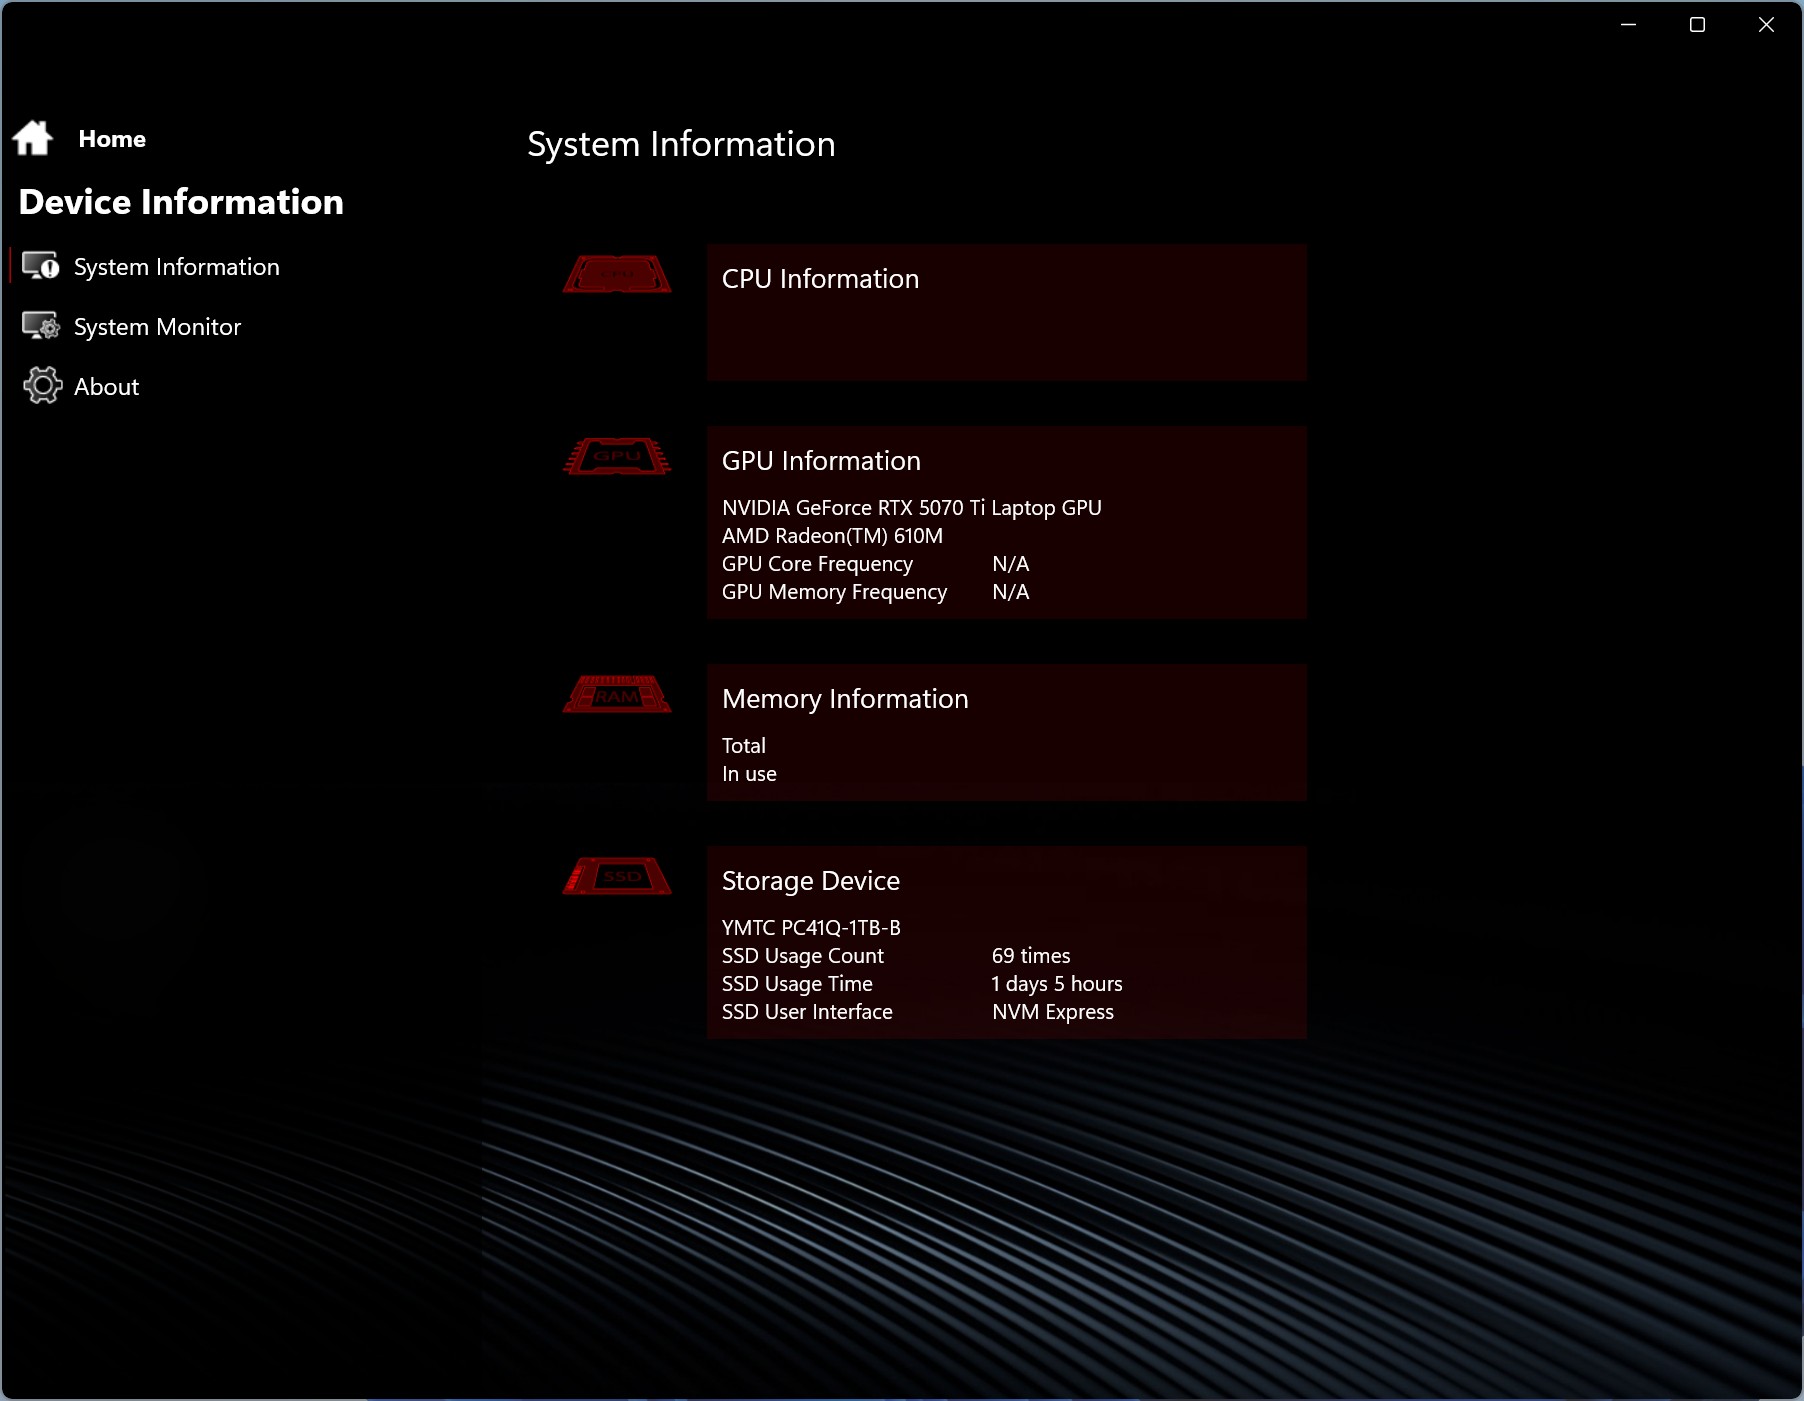Click the System Information page title
Screen dimensions: 1804x1401
coord(681,144)
